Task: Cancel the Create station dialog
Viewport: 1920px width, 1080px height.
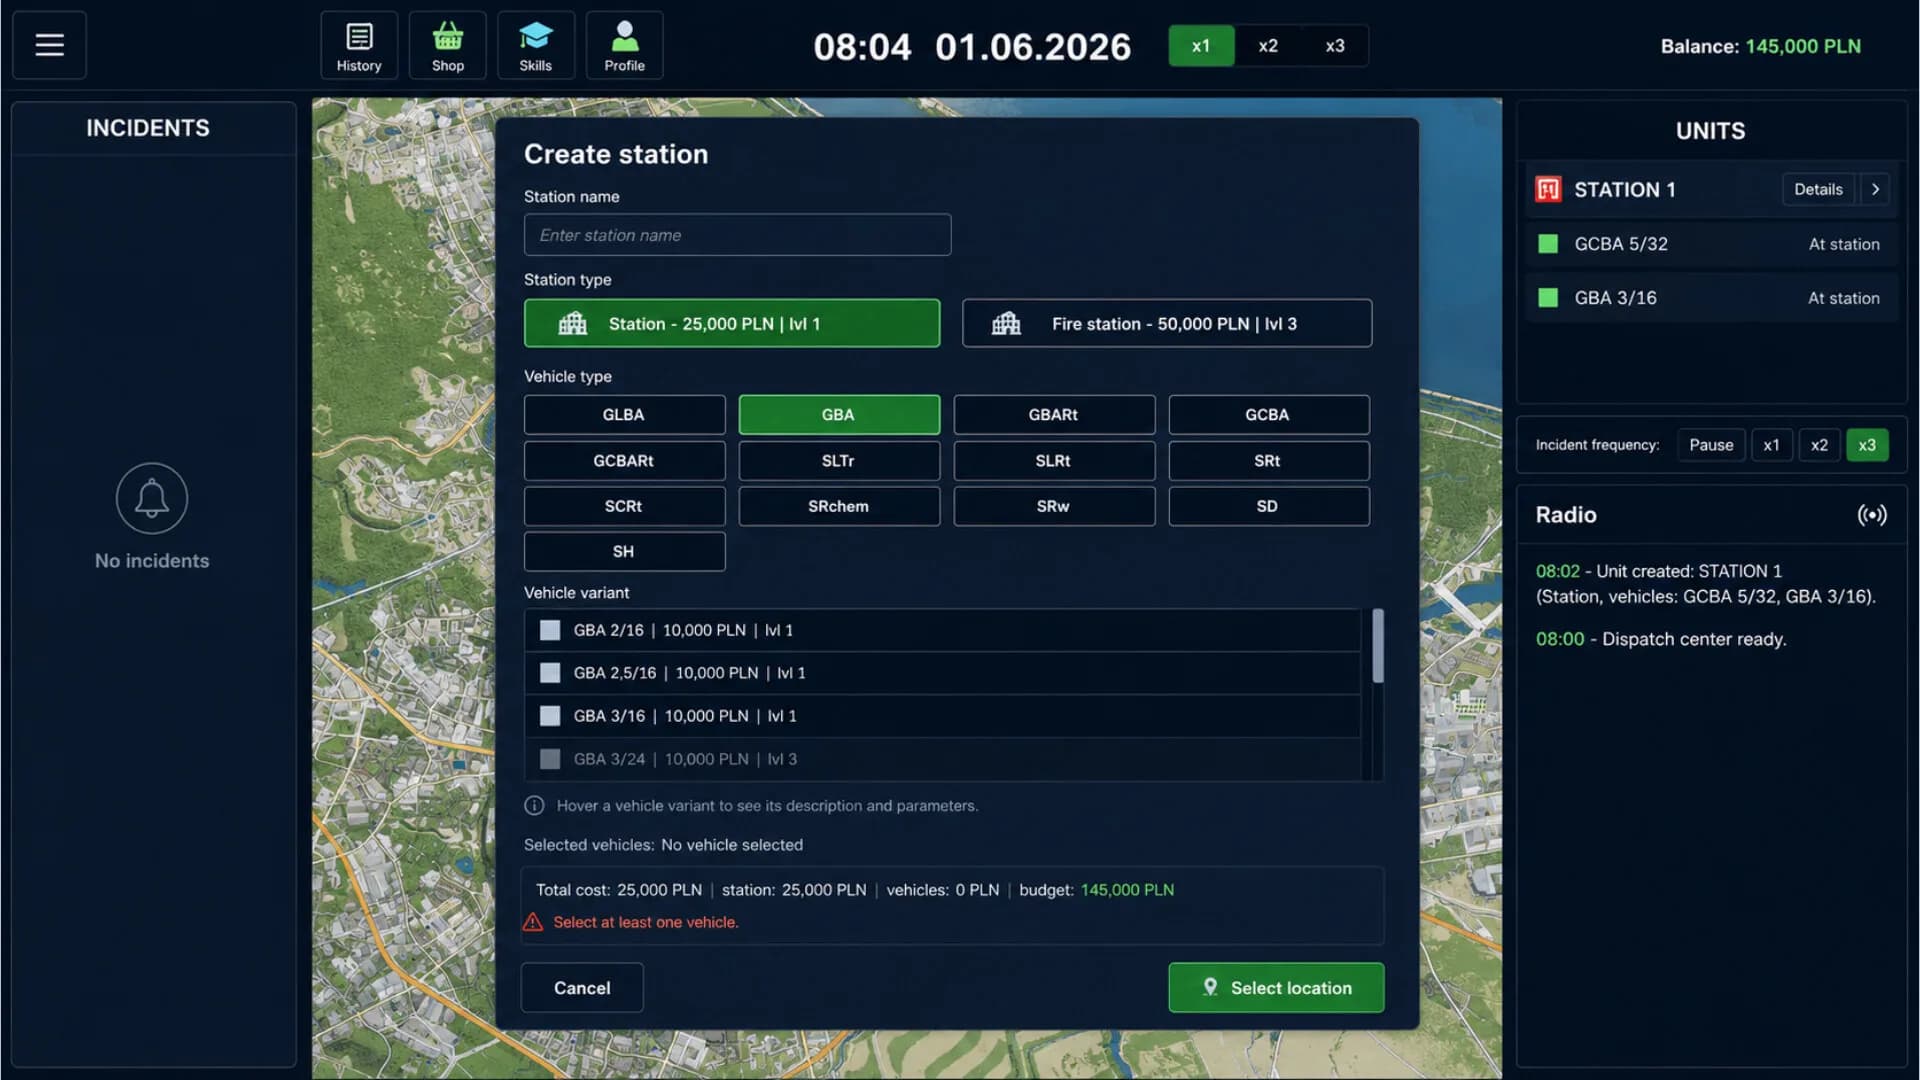Action: 582,987
